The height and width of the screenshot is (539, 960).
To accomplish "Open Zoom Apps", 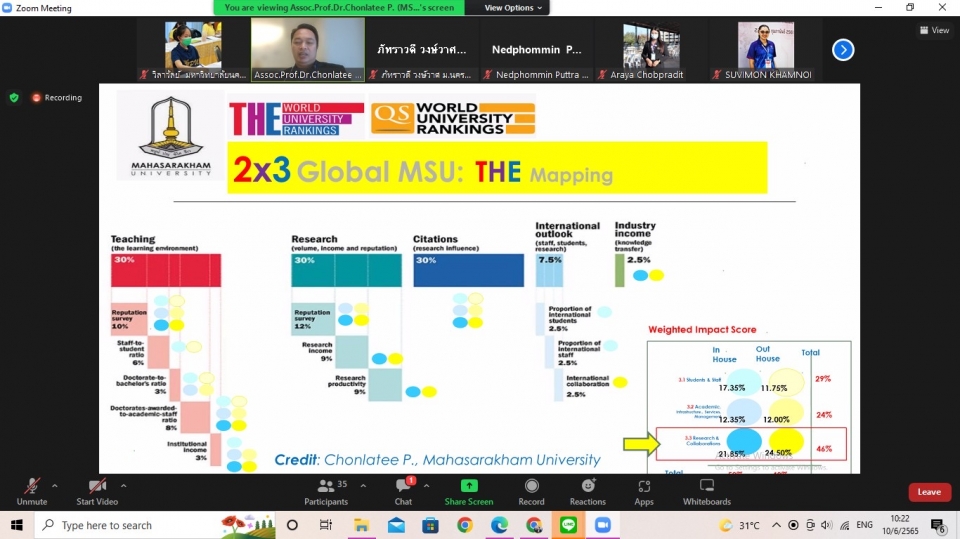I will pos(643,492).
